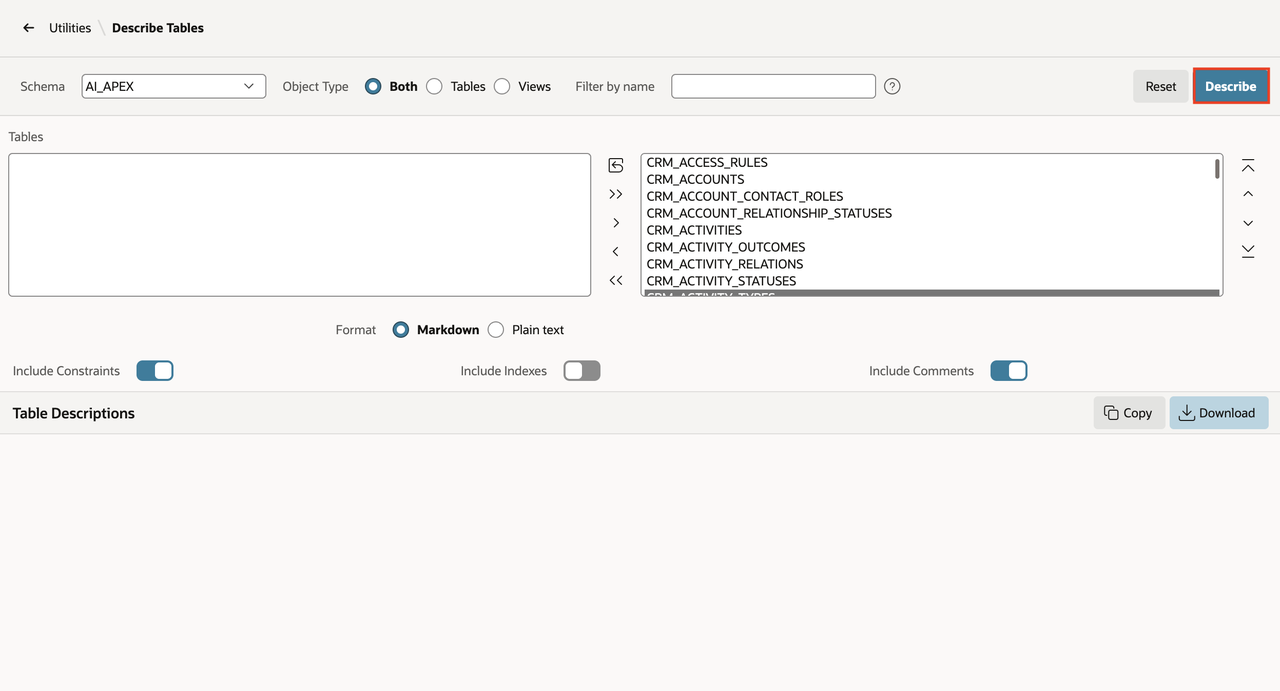Move the selected item up one position
Screen dimensions: 1280x691
point(1248,194)
